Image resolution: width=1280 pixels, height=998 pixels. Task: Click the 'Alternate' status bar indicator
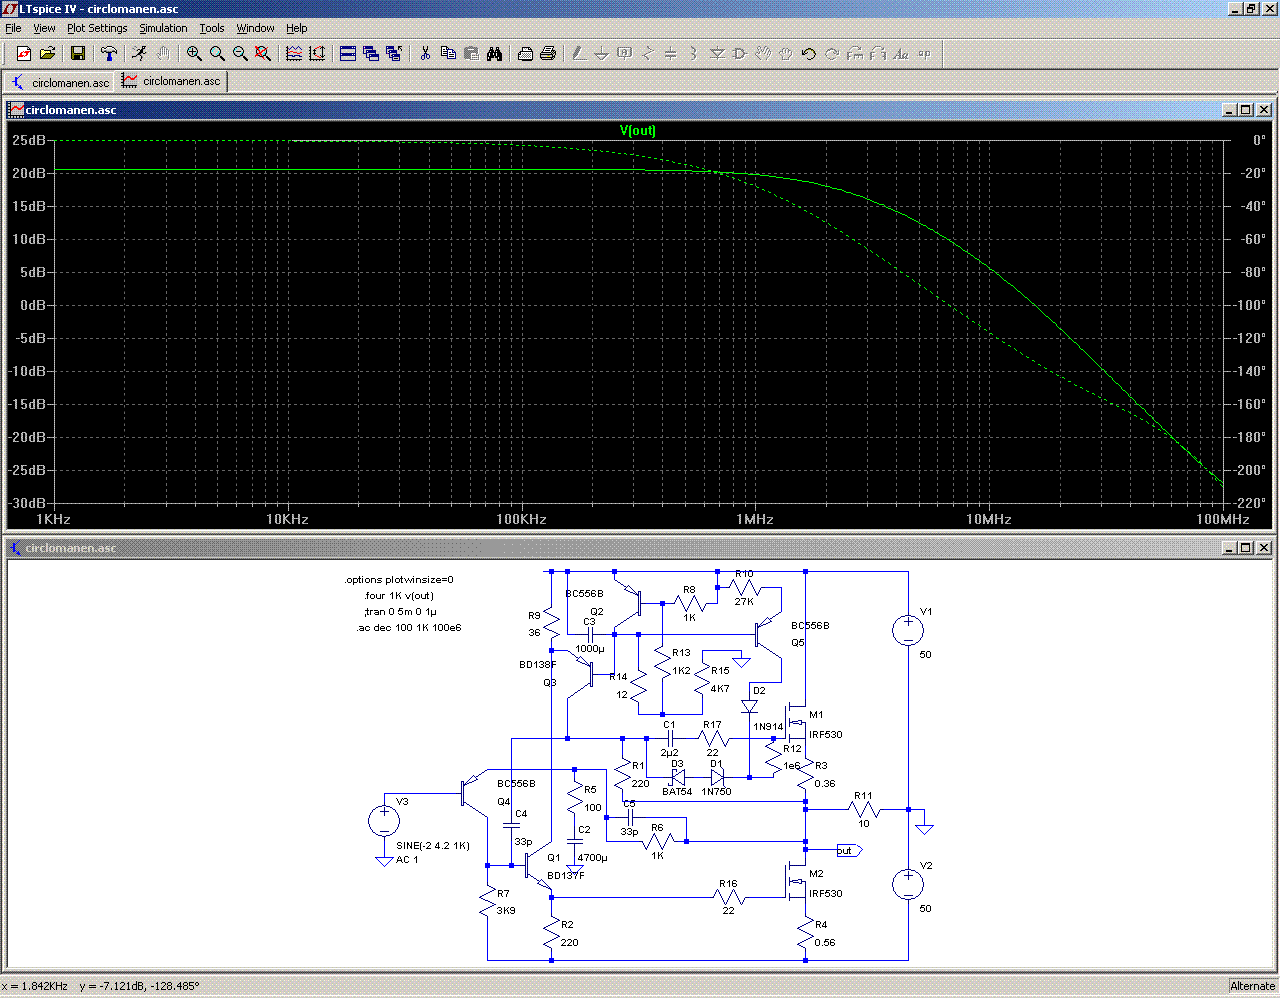(1253, 986)
